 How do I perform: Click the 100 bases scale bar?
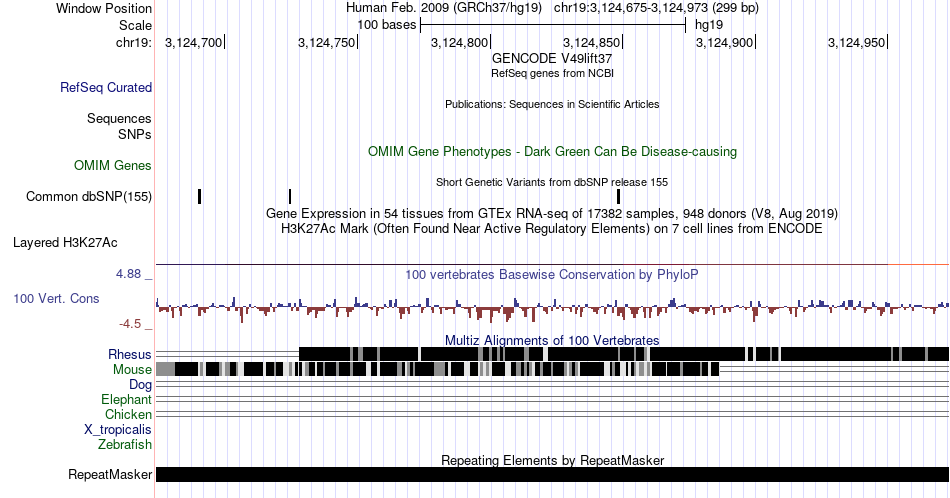click(553, 25)
